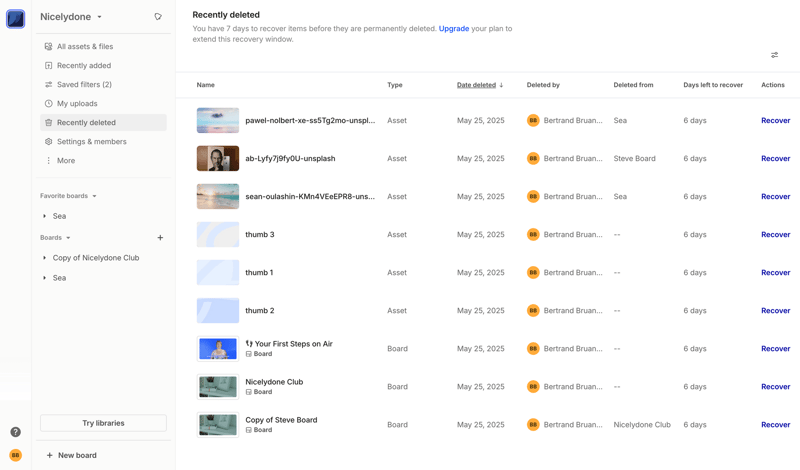Viewport: 800px width, 470px height.
Task: Open All assets & files
Action: click(84, 47)
